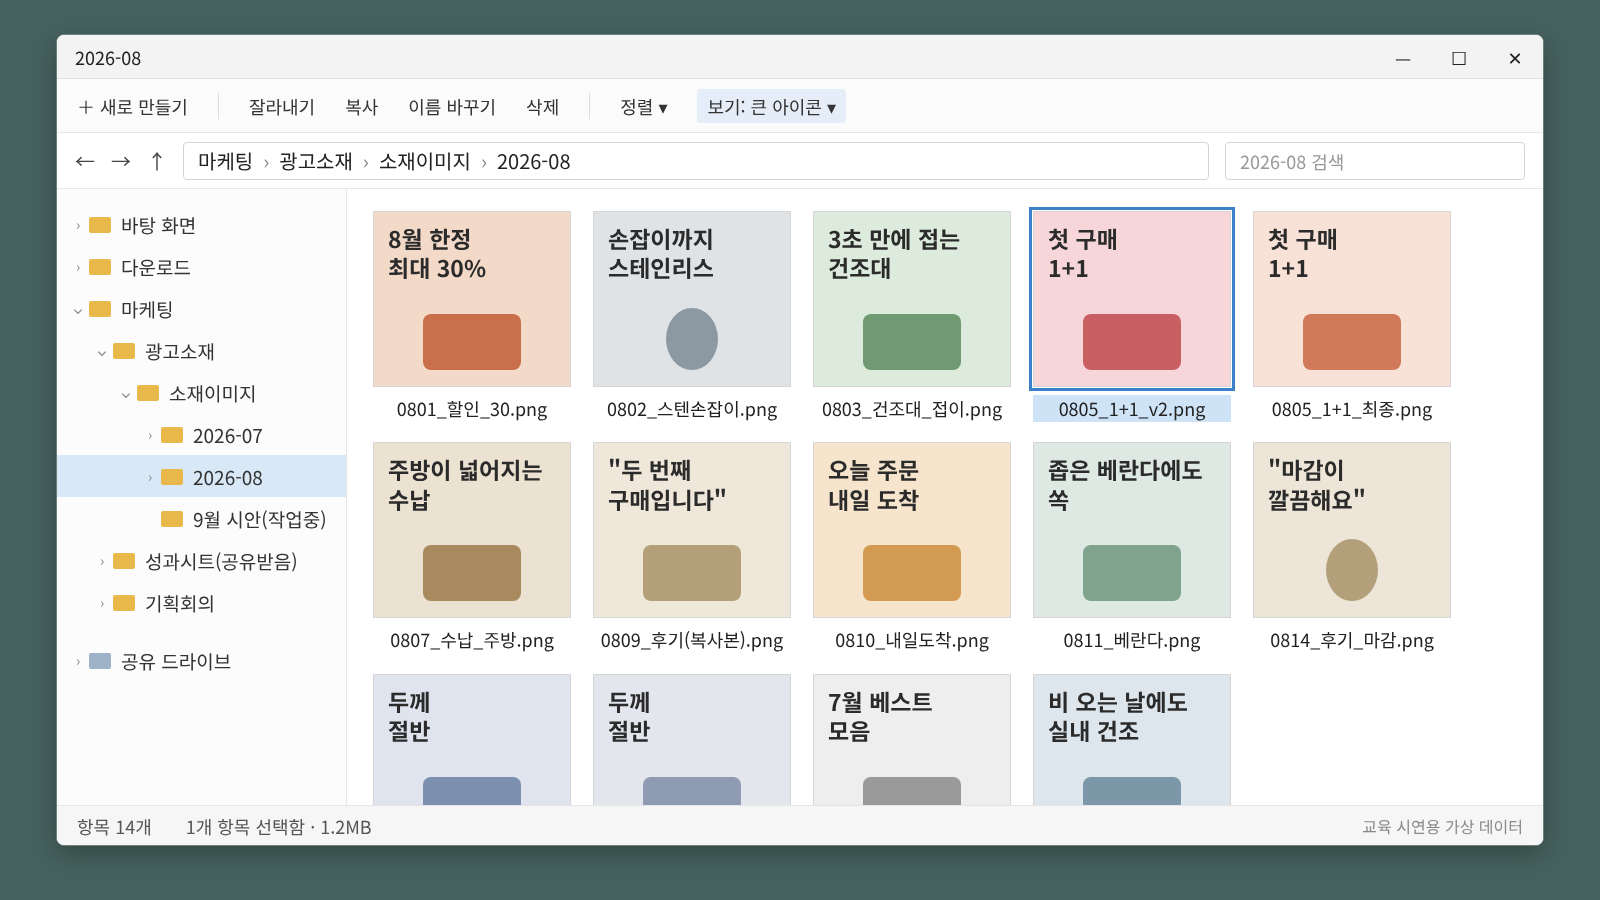This screenshot has height=900, width=1600.
Task: Collapse the 광고소재 tree node
Action: [102, 352]
